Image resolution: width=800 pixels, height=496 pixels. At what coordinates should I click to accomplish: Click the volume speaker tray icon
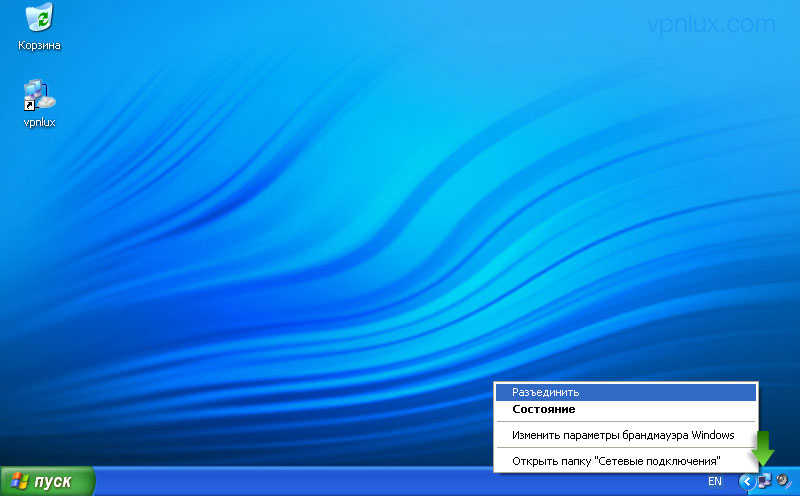[x=783, y=481]
